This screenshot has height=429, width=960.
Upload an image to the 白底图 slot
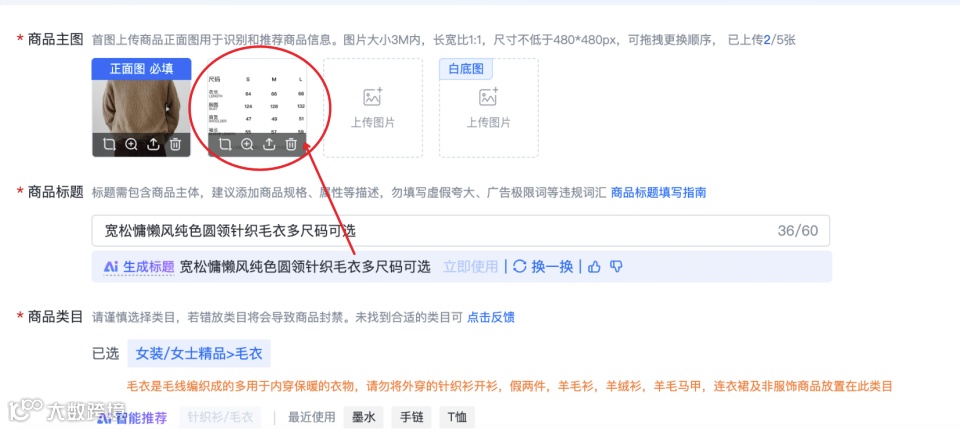(x=489, y=108)
